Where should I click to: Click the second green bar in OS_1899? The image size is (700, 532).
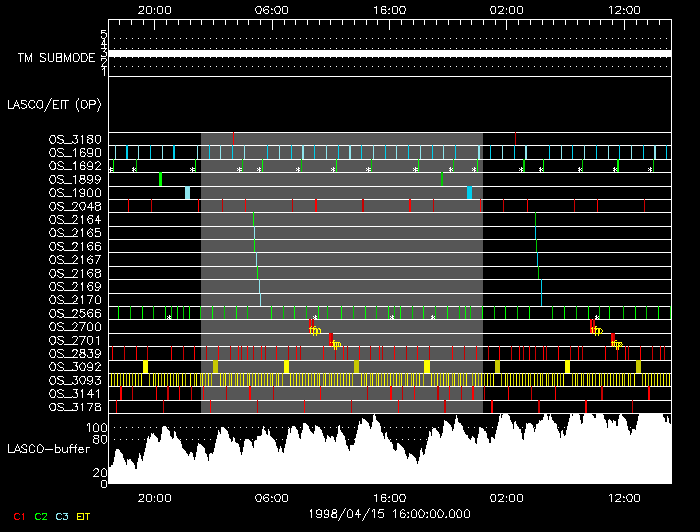442,179
